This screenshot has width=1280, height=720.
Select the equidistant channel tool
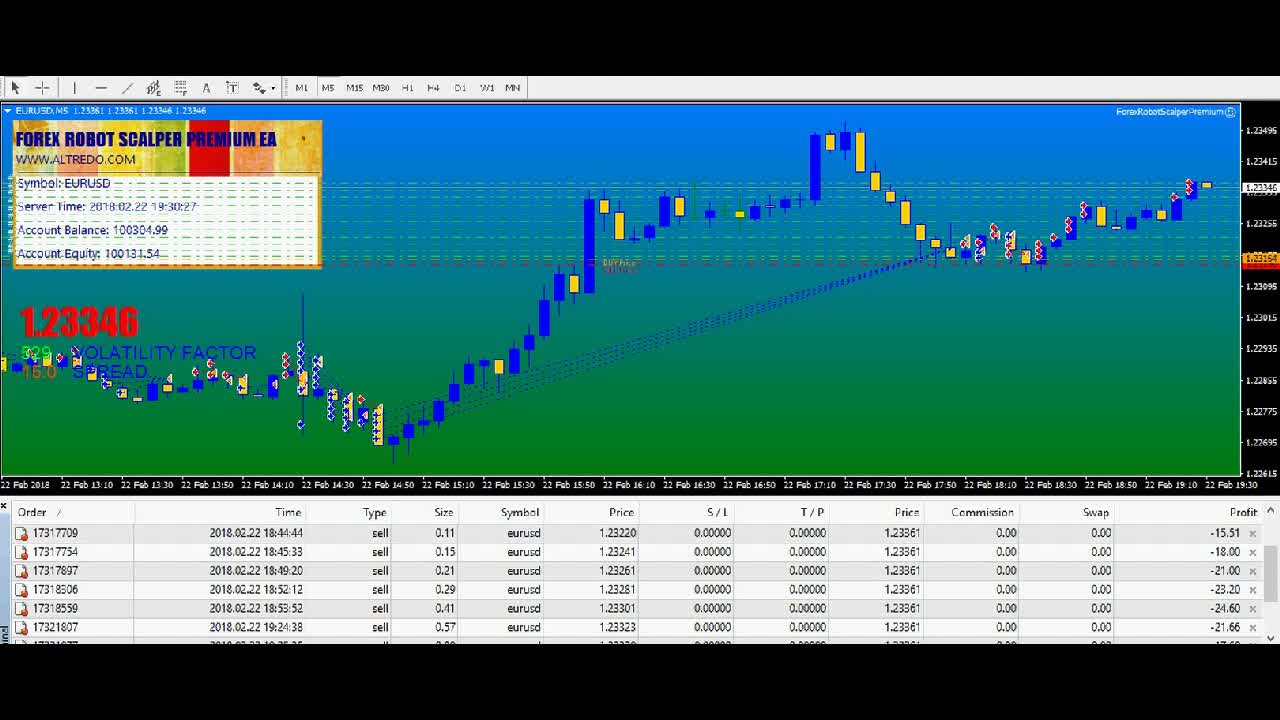[153, 88]
